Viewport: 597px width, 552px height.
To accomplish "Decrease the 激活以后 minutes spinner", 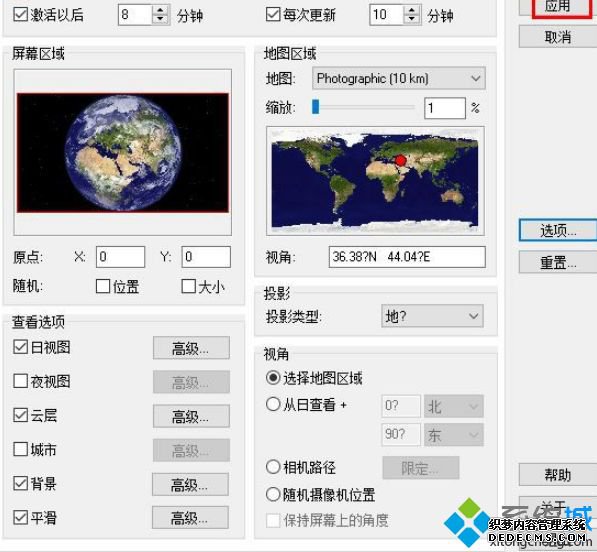I will tap(160, 19).
